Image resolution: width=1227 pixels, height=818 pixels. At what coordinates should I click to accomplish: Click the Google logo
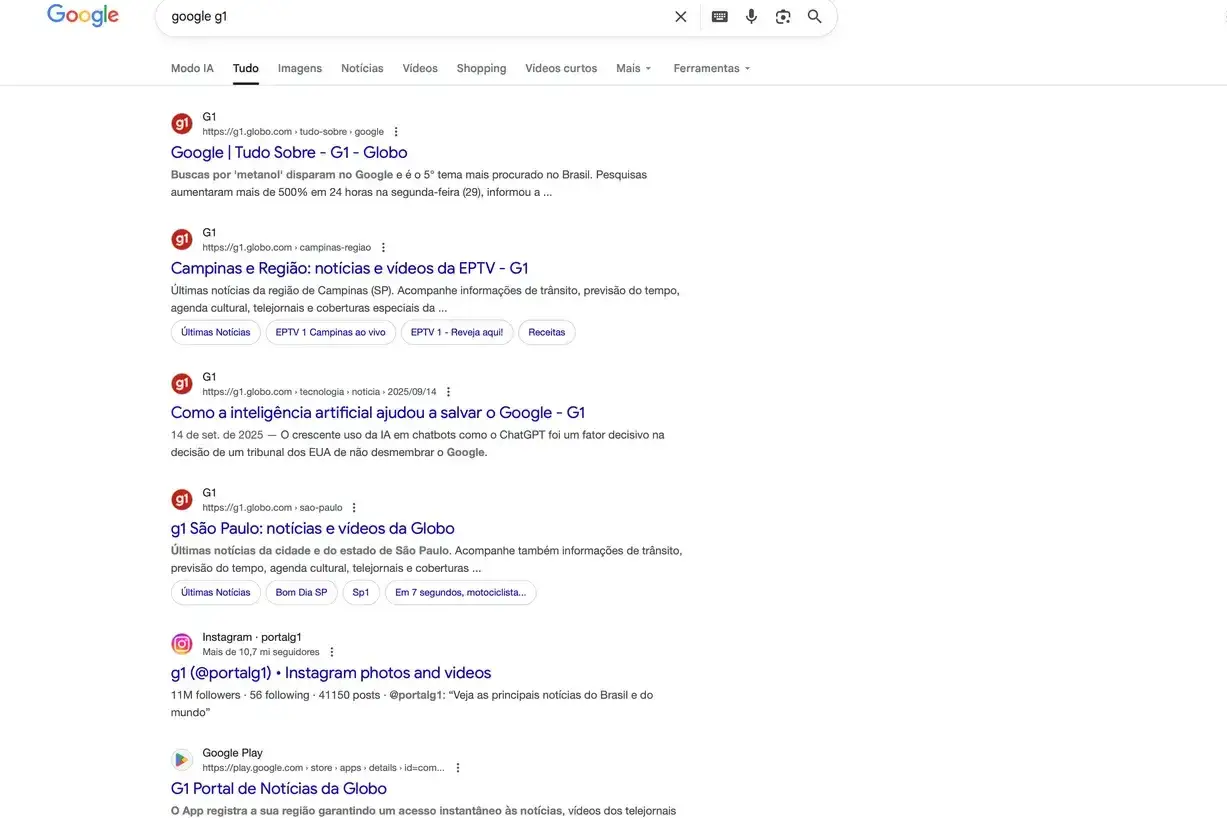[x=83, y=15]
